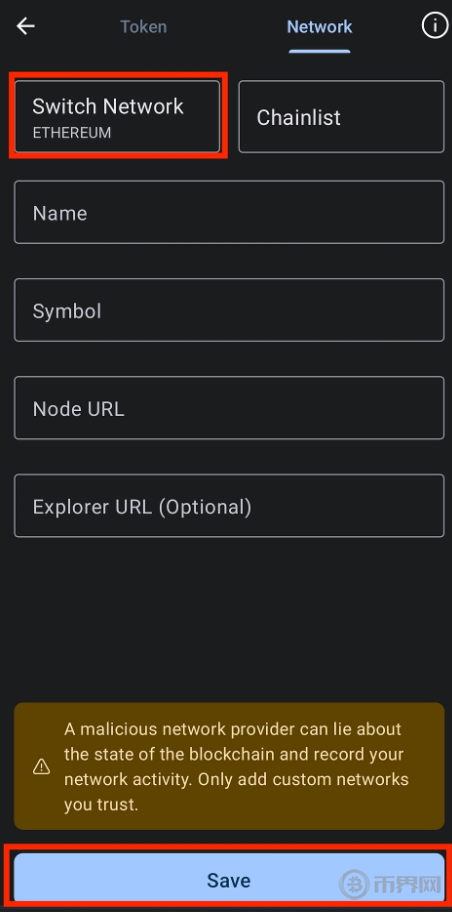Go back using the left arrow
The image size is (452, 912).
coord(26,26)
